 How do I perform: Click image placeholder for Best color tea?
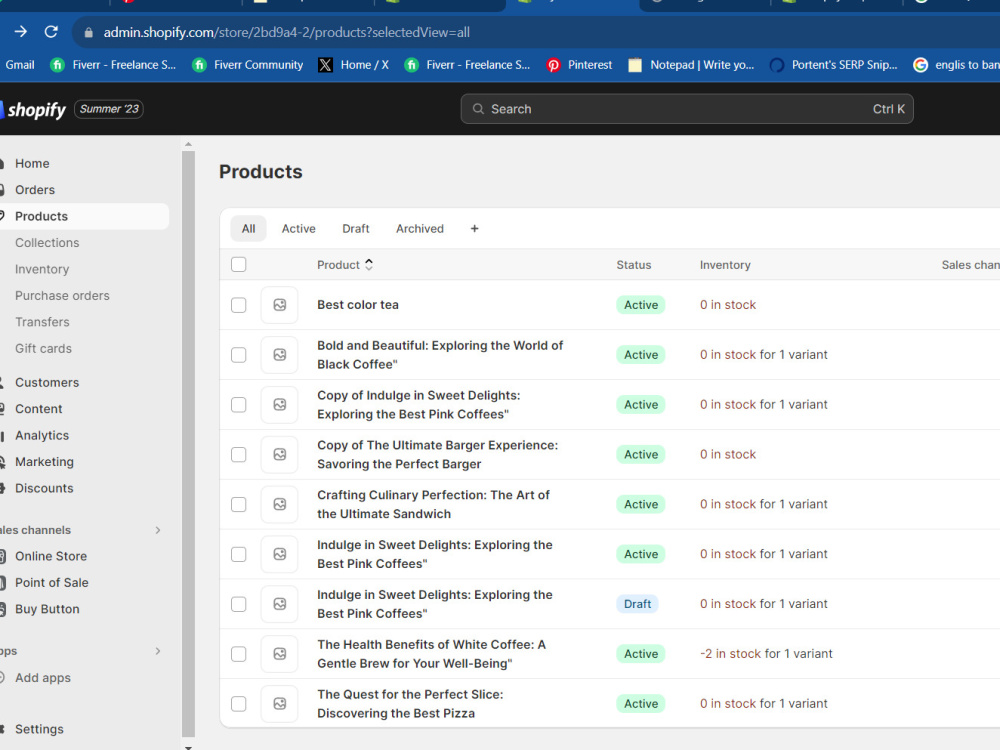[x=279, y=305]
